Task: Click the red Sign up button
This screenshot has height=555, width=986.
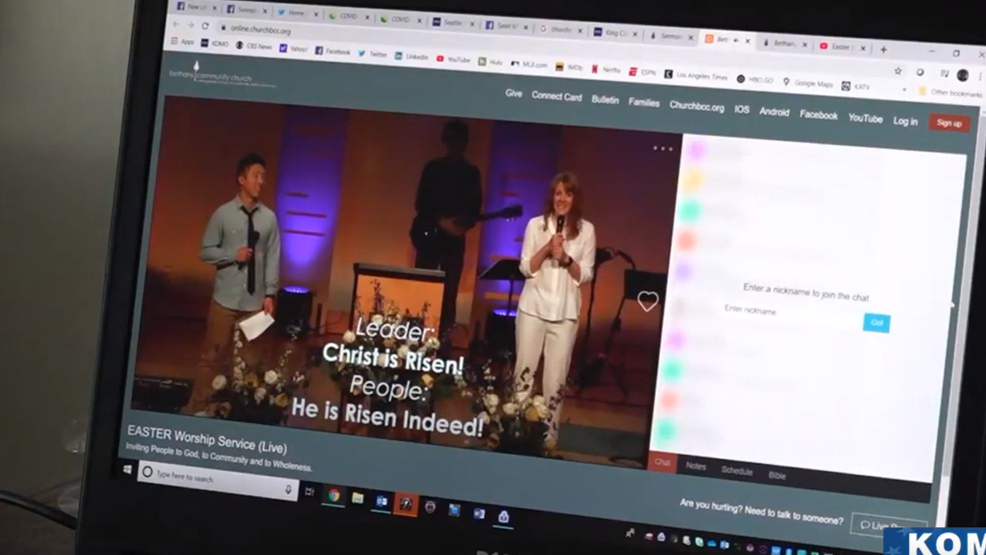Action: (948, 123)
